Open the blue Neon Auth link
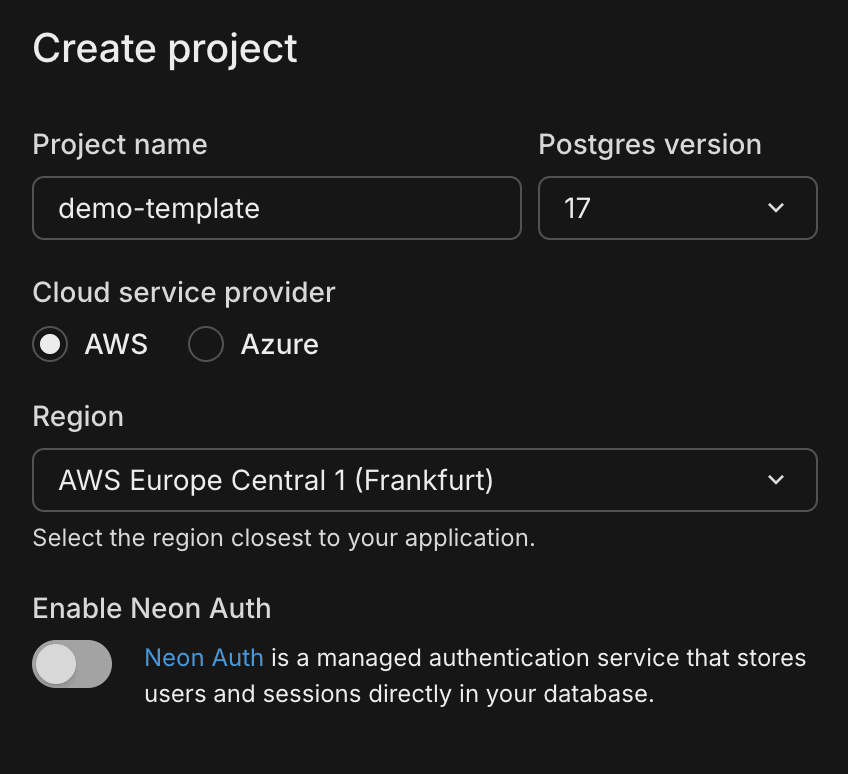848x774 pixels. click(x=204, y=658)
